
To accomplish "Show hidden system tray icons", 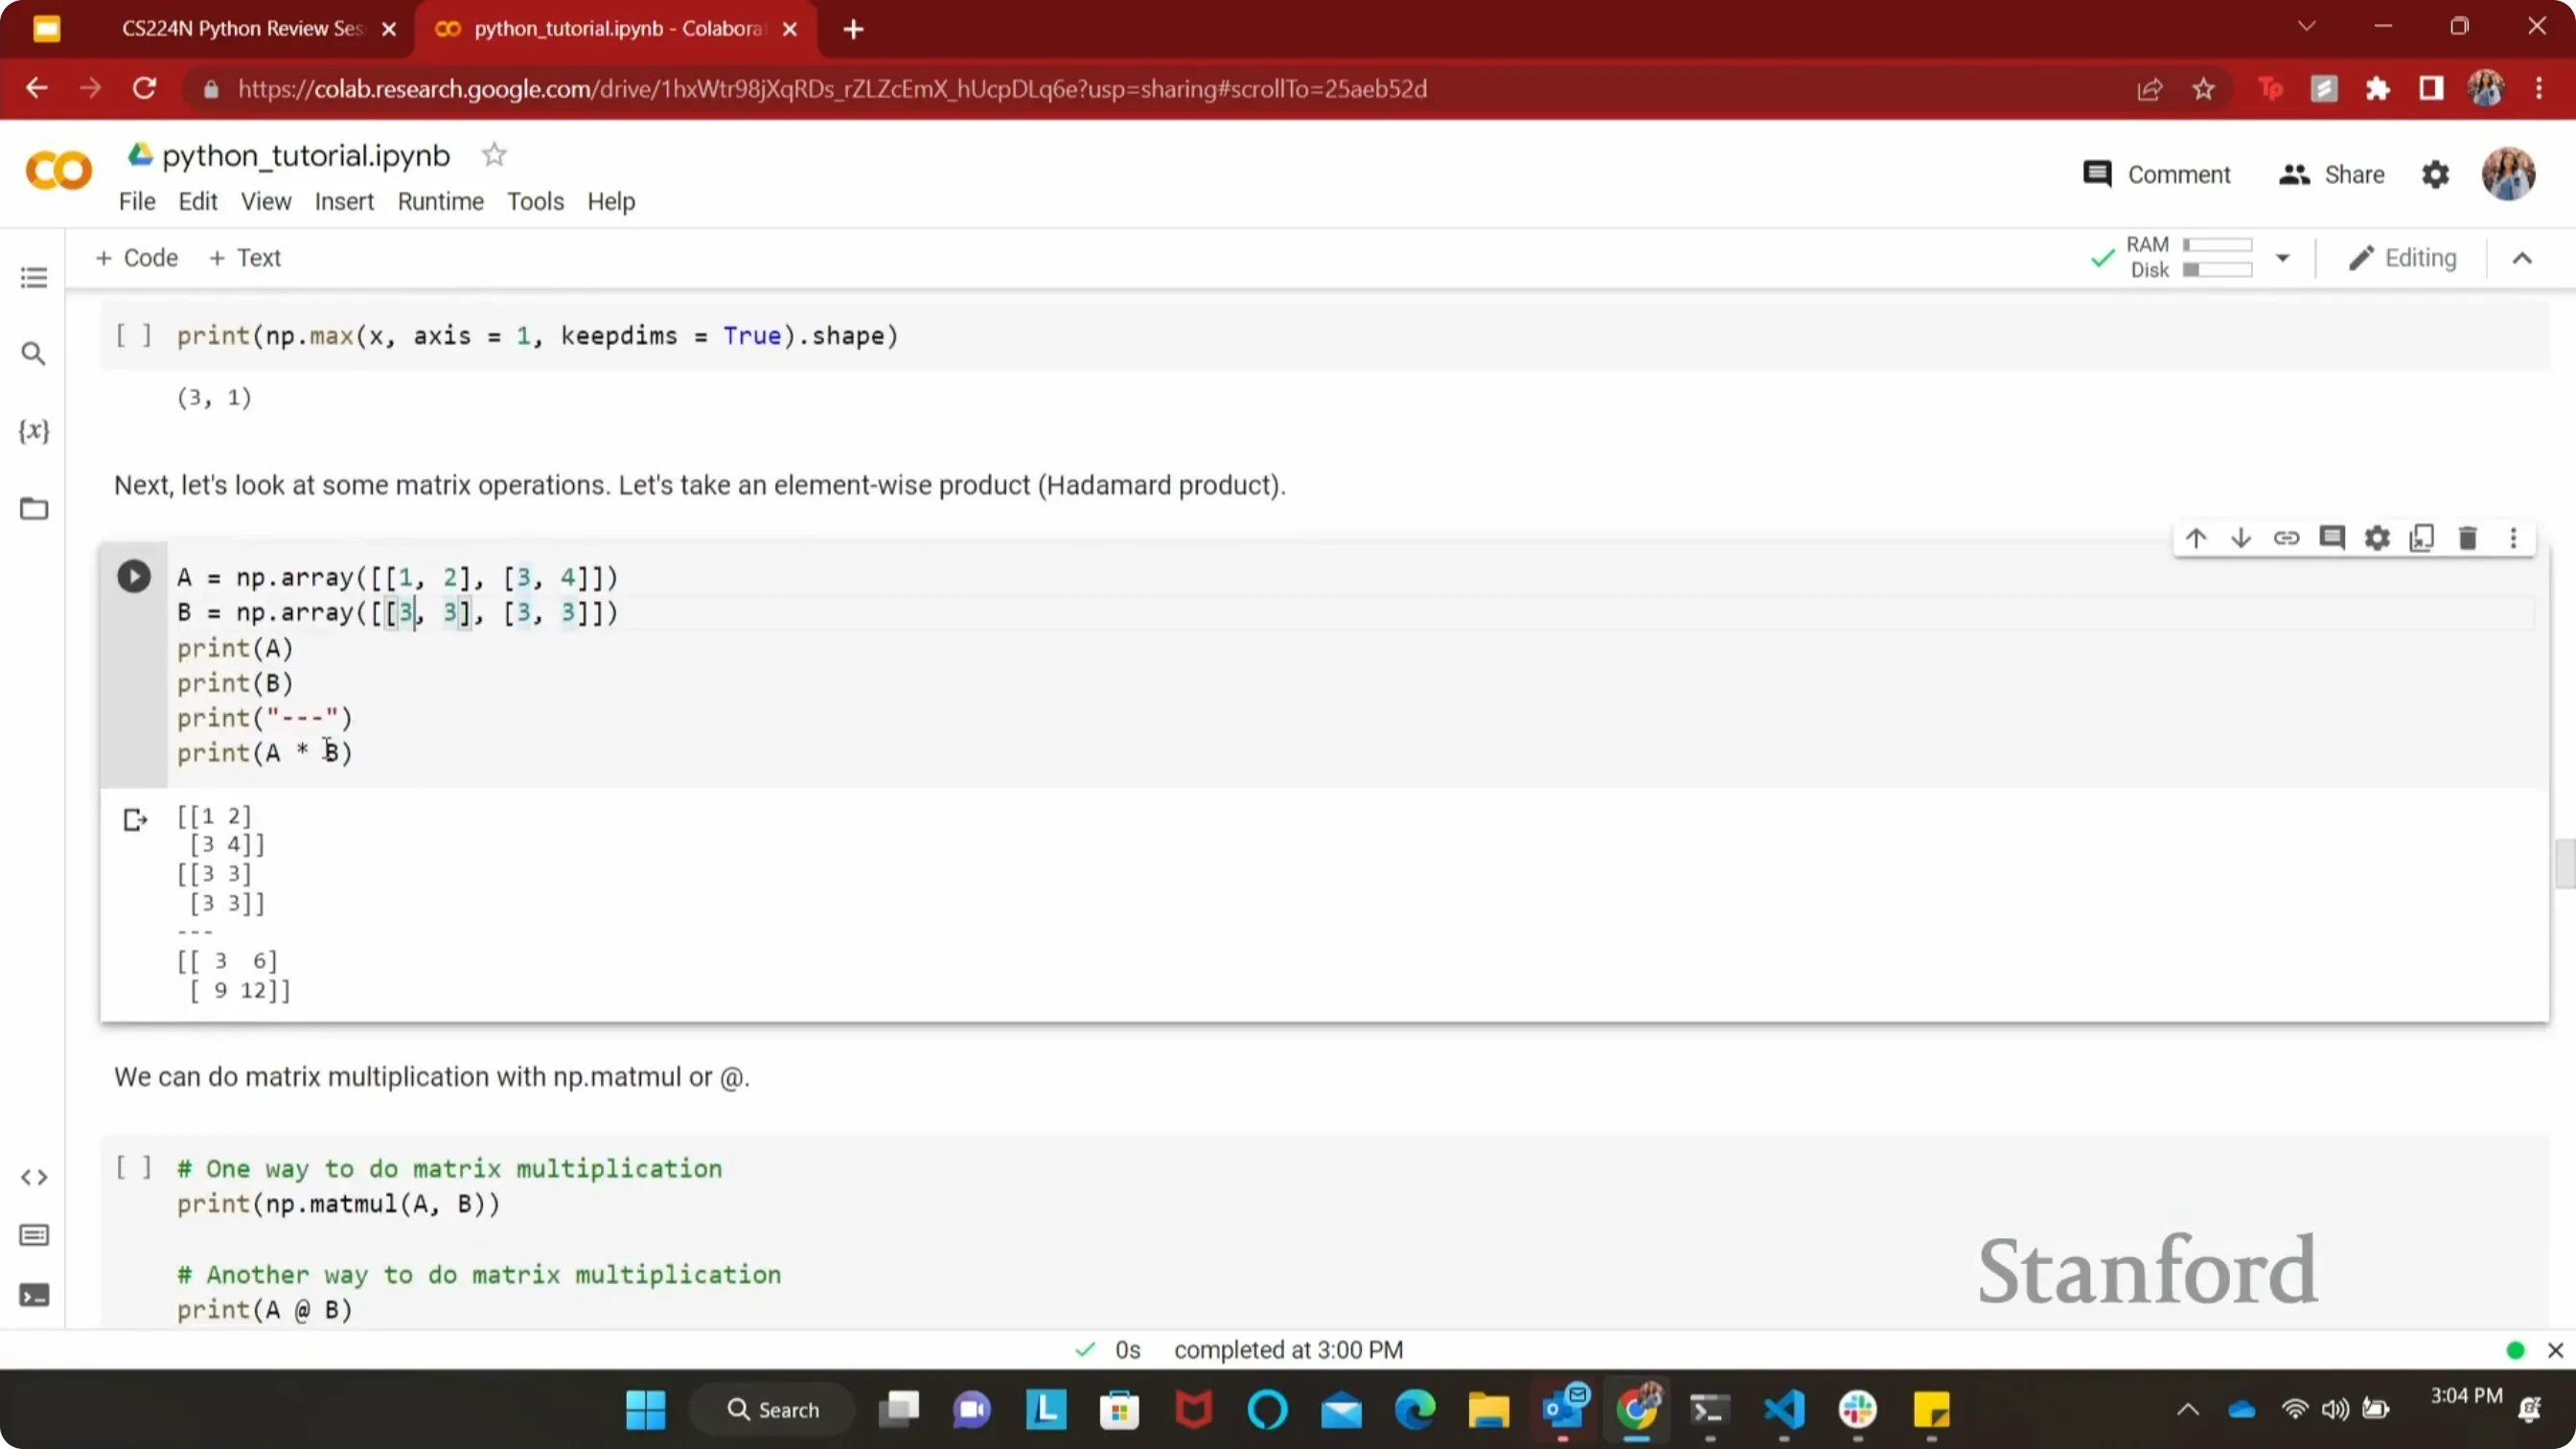I will click(x=2188, y=1410).
